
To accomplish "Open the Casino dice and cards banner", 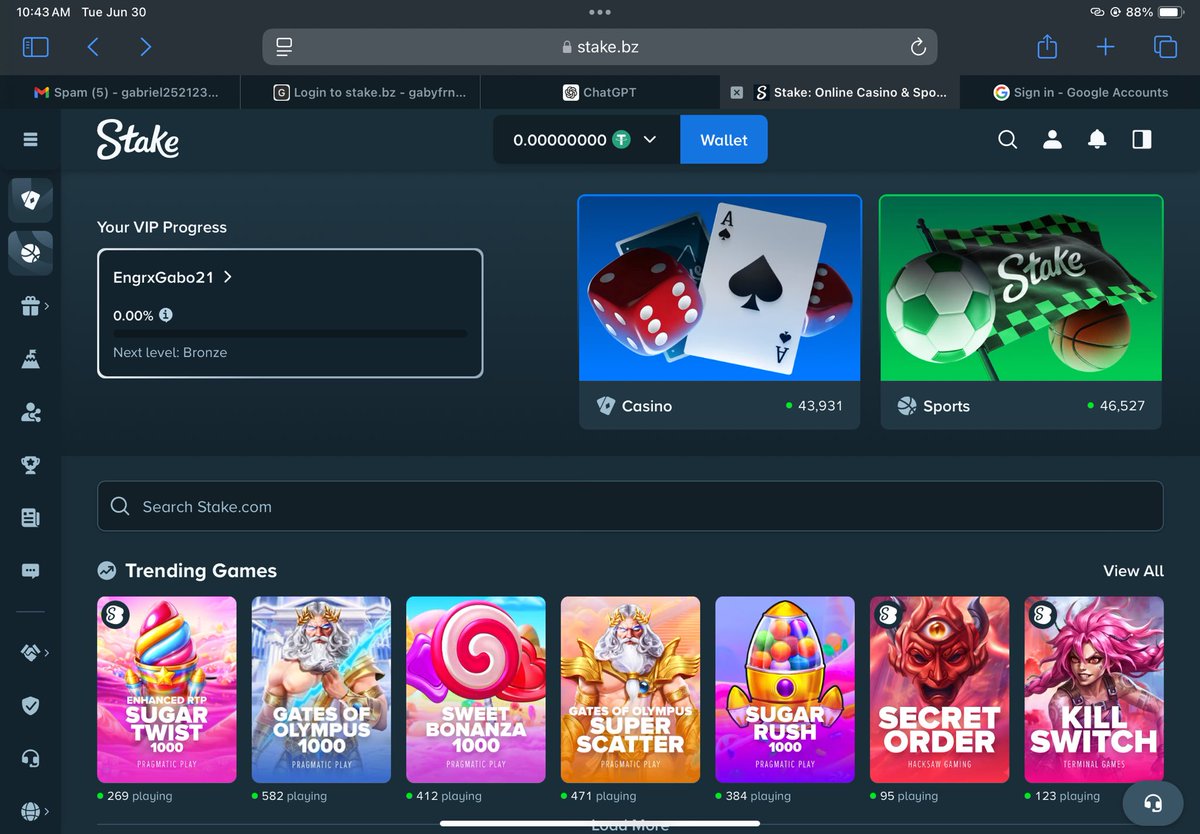I will (x=720, y=288).
